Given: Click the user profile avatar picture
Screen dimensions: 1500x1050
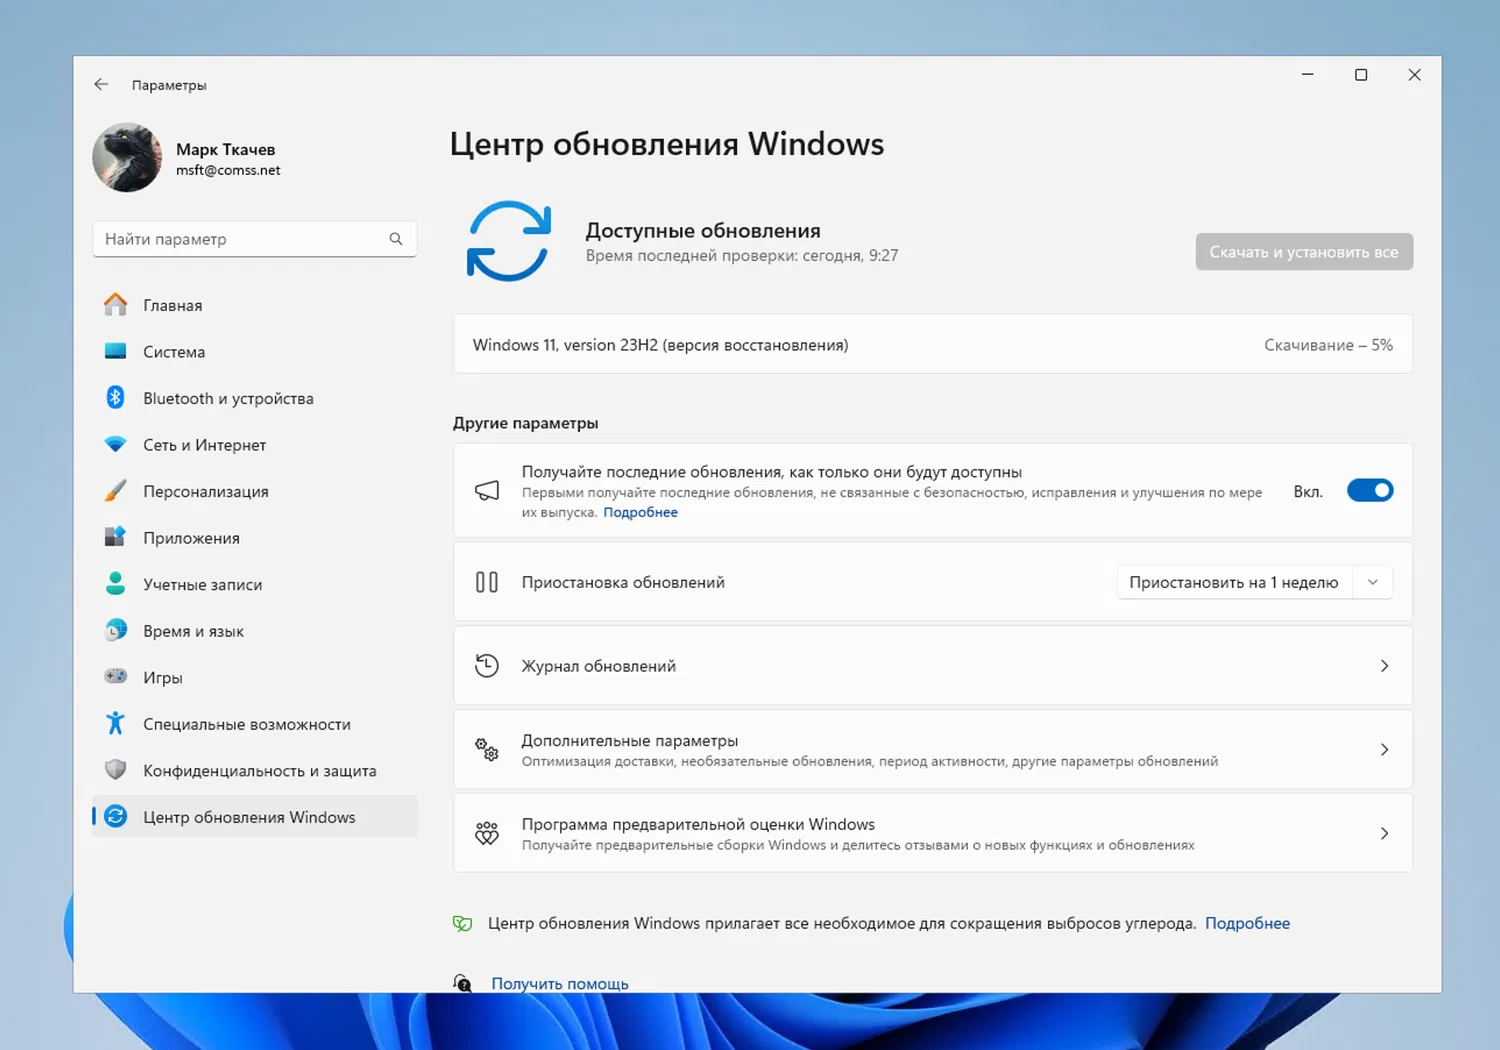Looking at the screenshot, I should (127, 158).
